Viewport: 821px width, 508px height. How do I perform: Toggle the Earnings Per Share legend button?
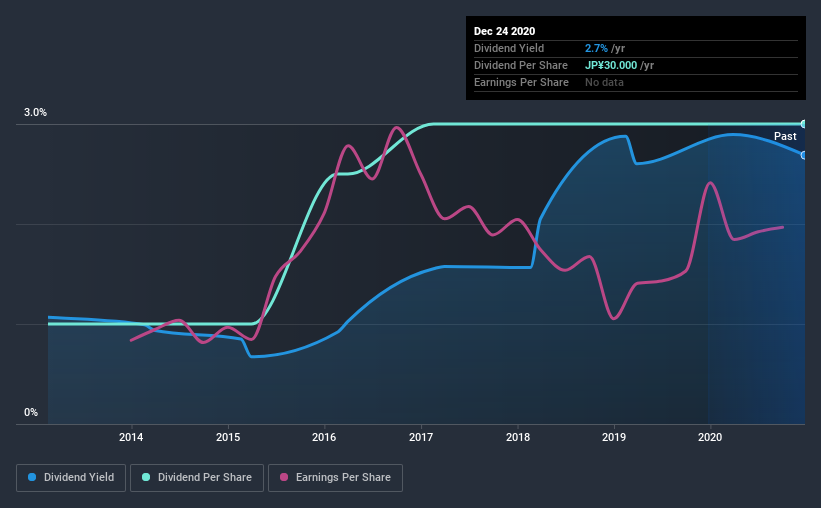point(335,478)
